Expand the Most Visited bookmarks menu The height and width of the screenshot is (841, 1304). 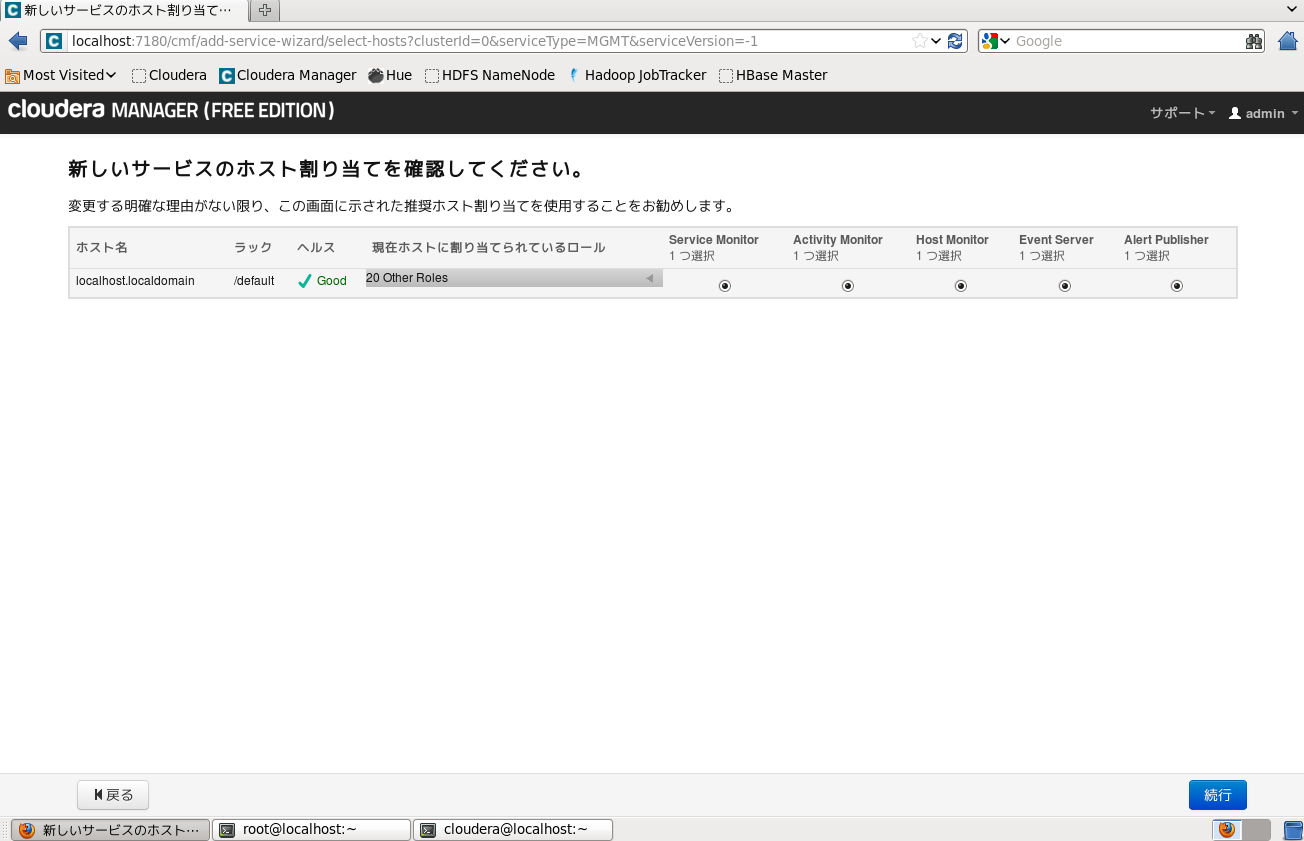61,75
